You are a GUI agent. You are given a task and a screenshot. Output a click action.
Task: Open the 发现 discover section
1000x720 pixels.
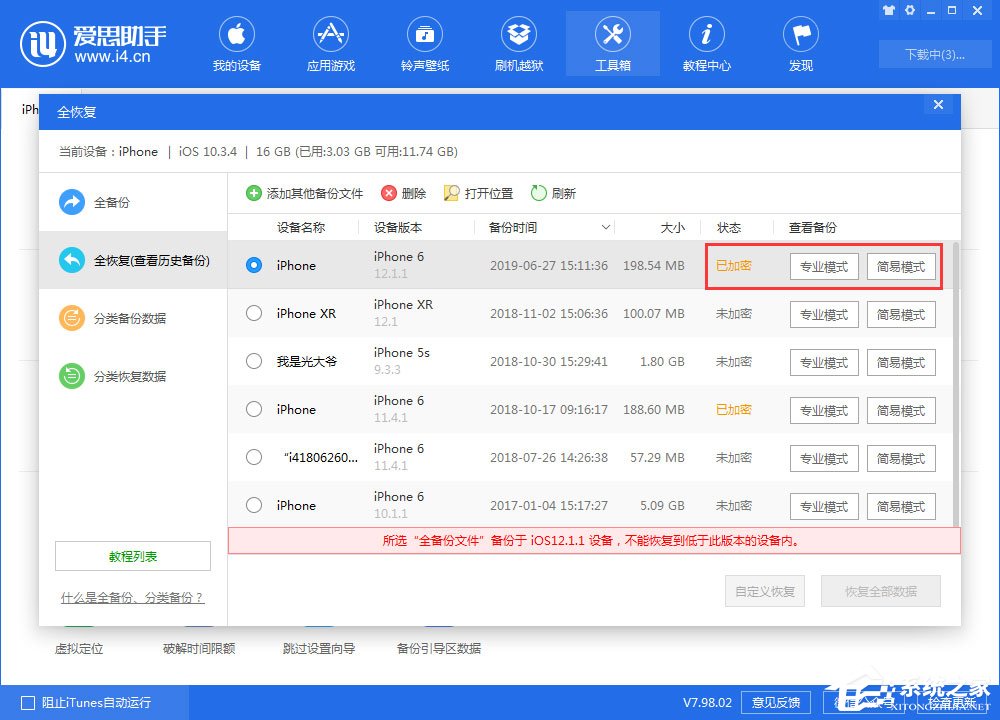pos(800,43)
